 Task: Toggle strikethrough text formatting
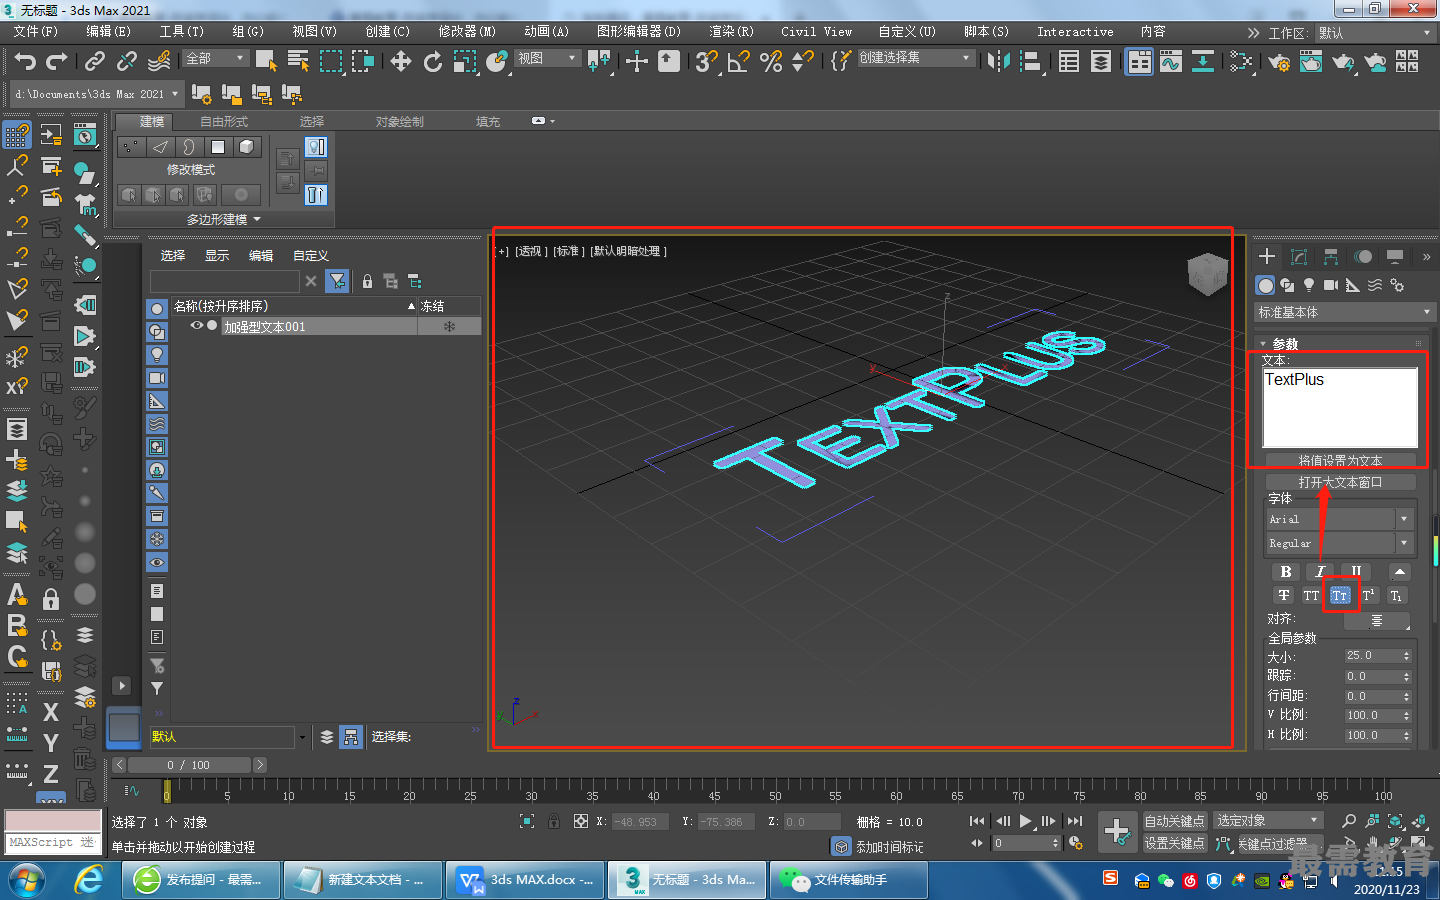(1284, 595)
